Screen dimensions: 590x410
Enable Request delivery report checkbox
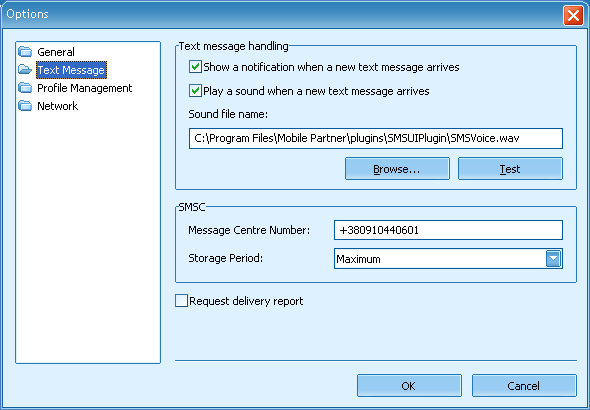pyautogui.click(x=181, y=301)
